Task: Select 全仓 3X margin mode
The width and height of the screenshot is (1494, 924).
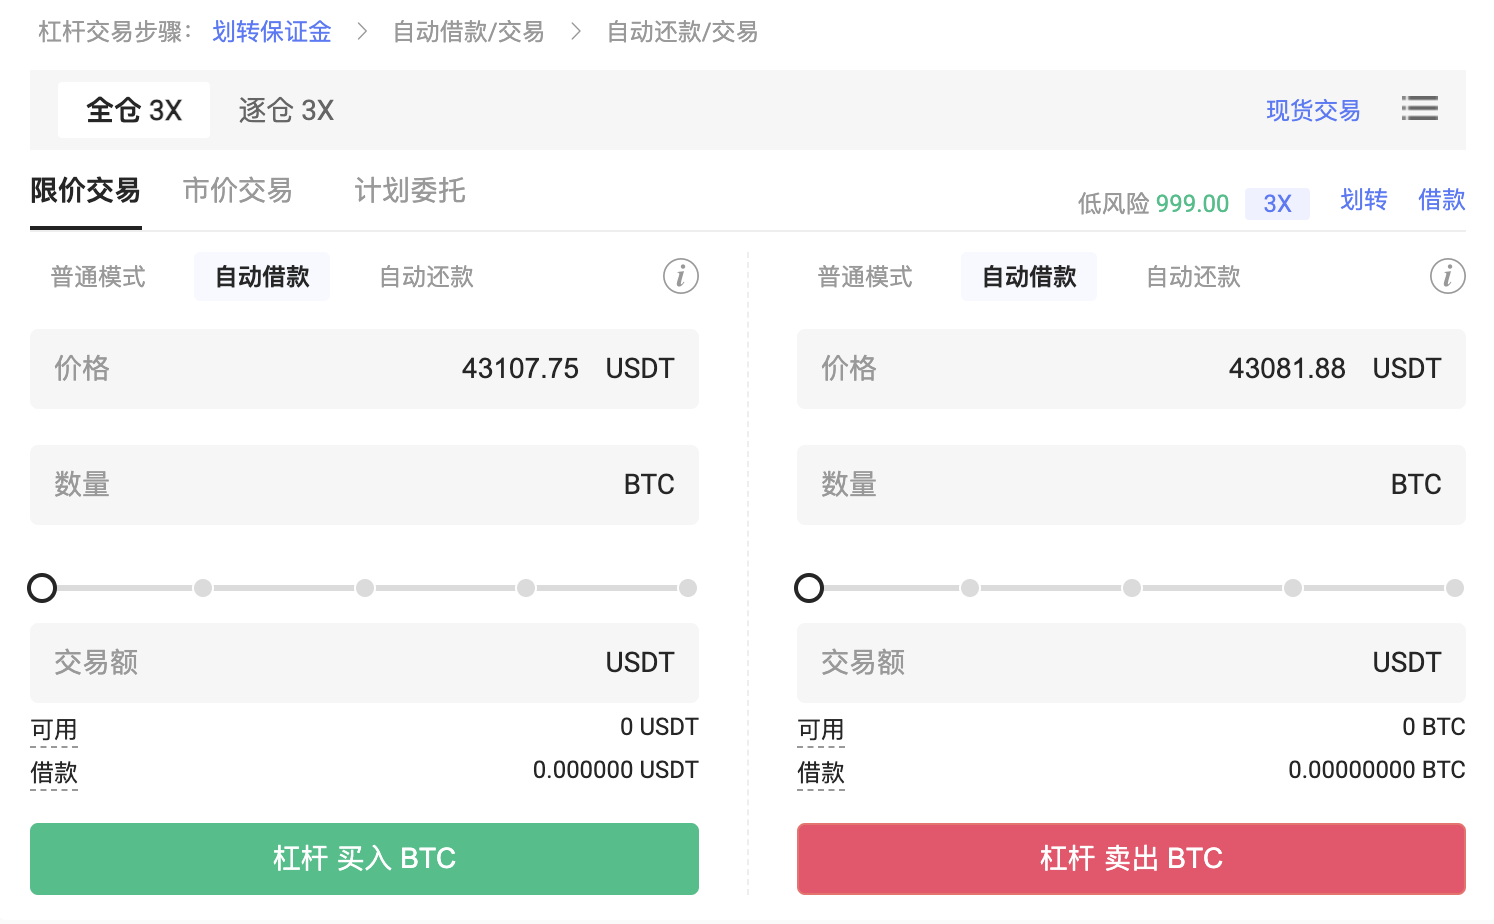Action: 134,110
